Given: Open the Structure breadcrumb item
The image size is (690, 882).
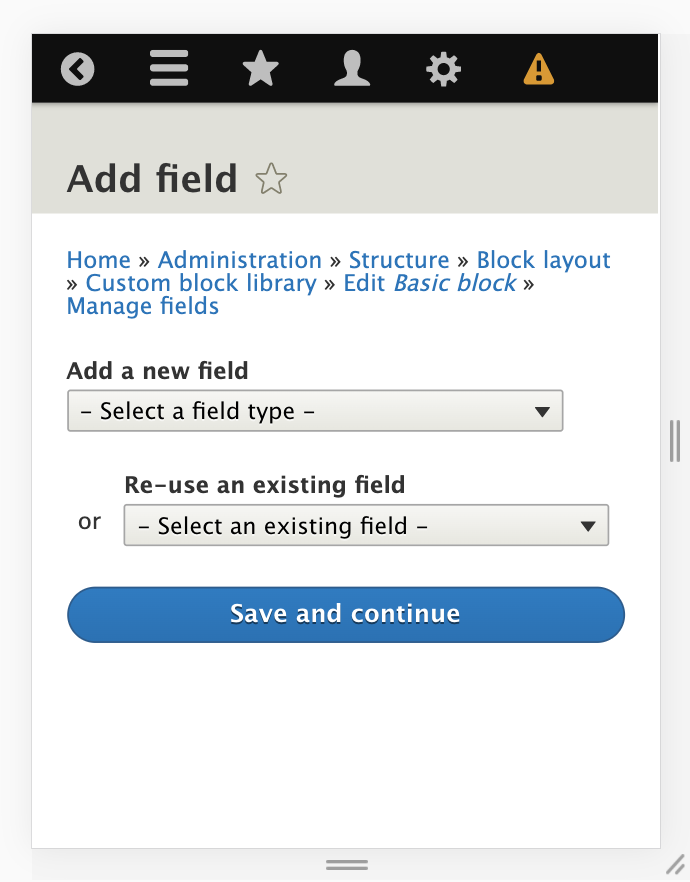Looking at the screenshot, I should tap(399, 260).
